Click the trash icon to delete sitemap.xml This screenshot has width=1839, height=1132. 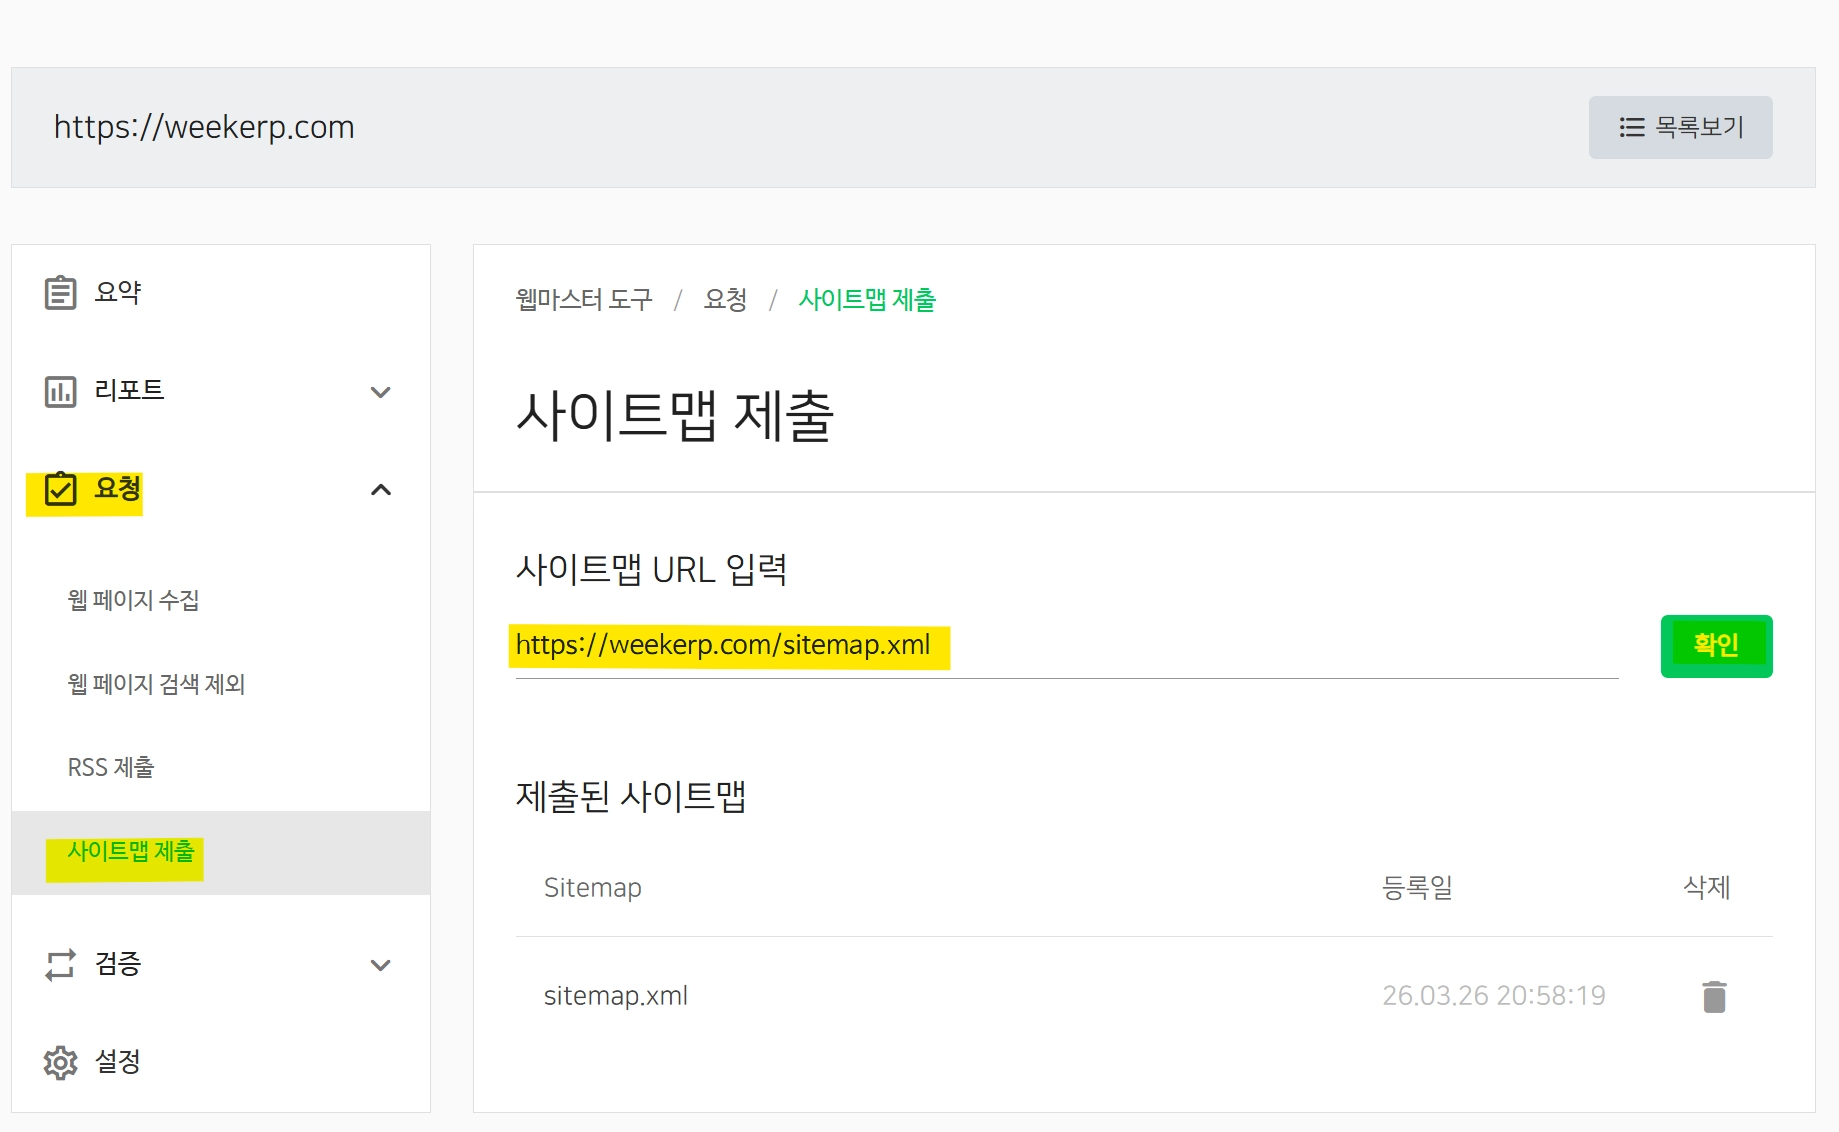click(1712, 995)
